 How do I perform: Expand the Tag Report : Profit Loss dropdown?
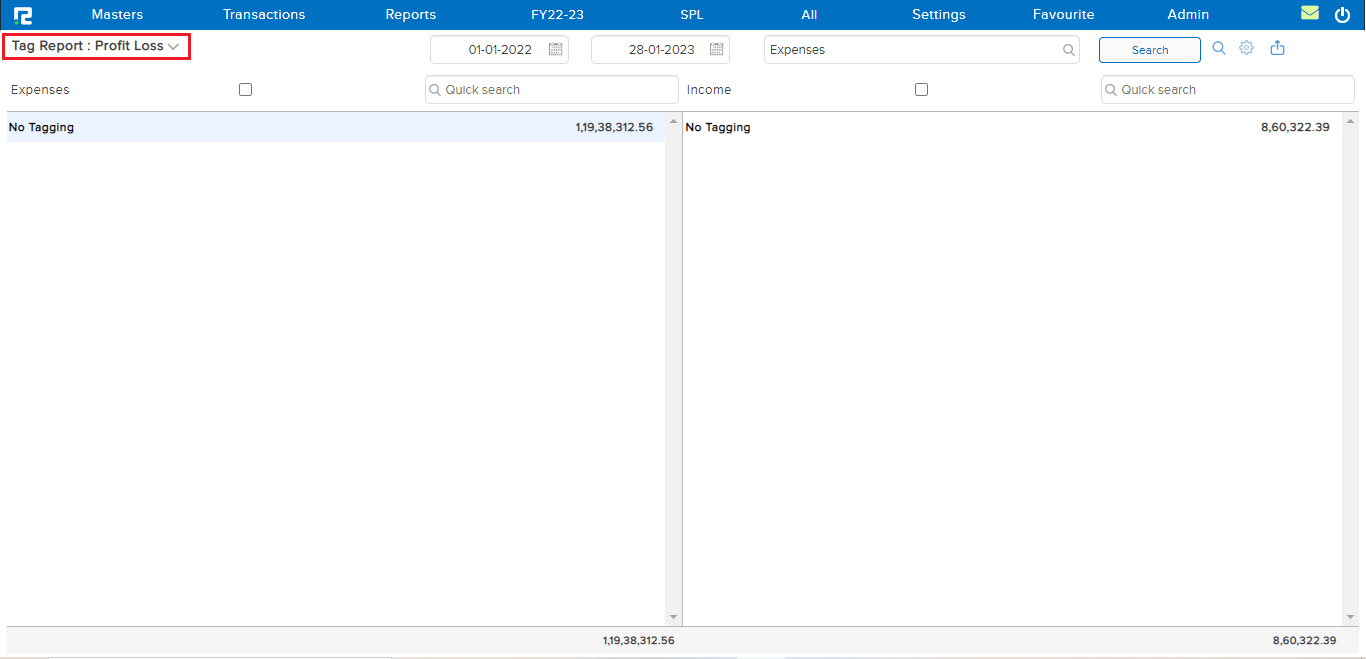point(96,46)
